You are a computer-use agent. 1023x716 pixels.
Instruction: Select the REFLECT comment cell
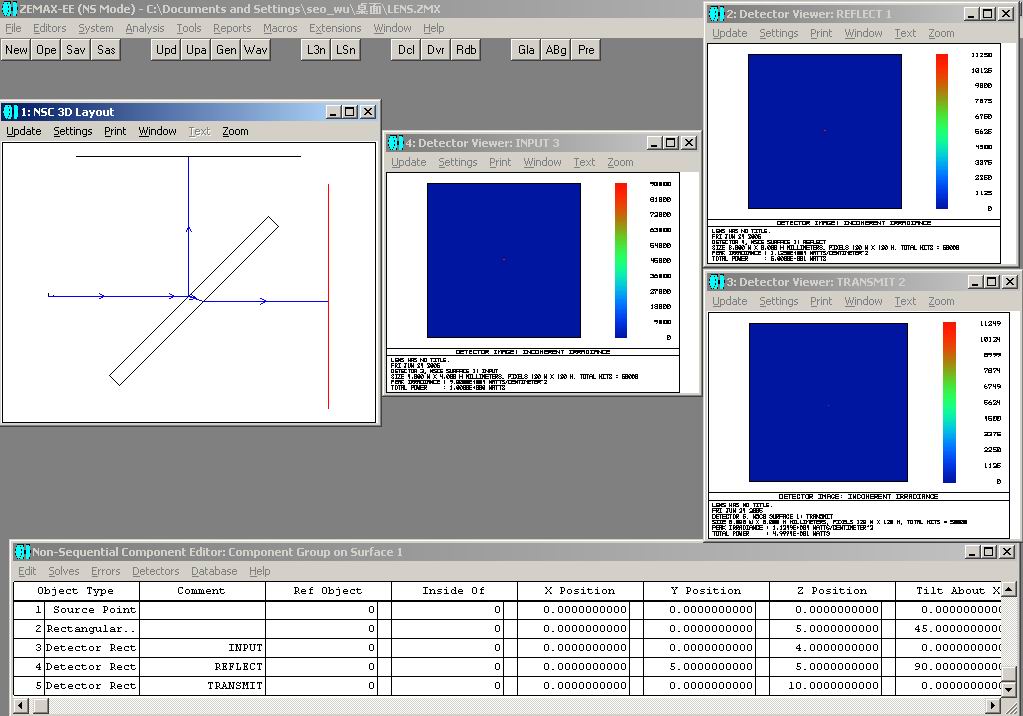202,666
